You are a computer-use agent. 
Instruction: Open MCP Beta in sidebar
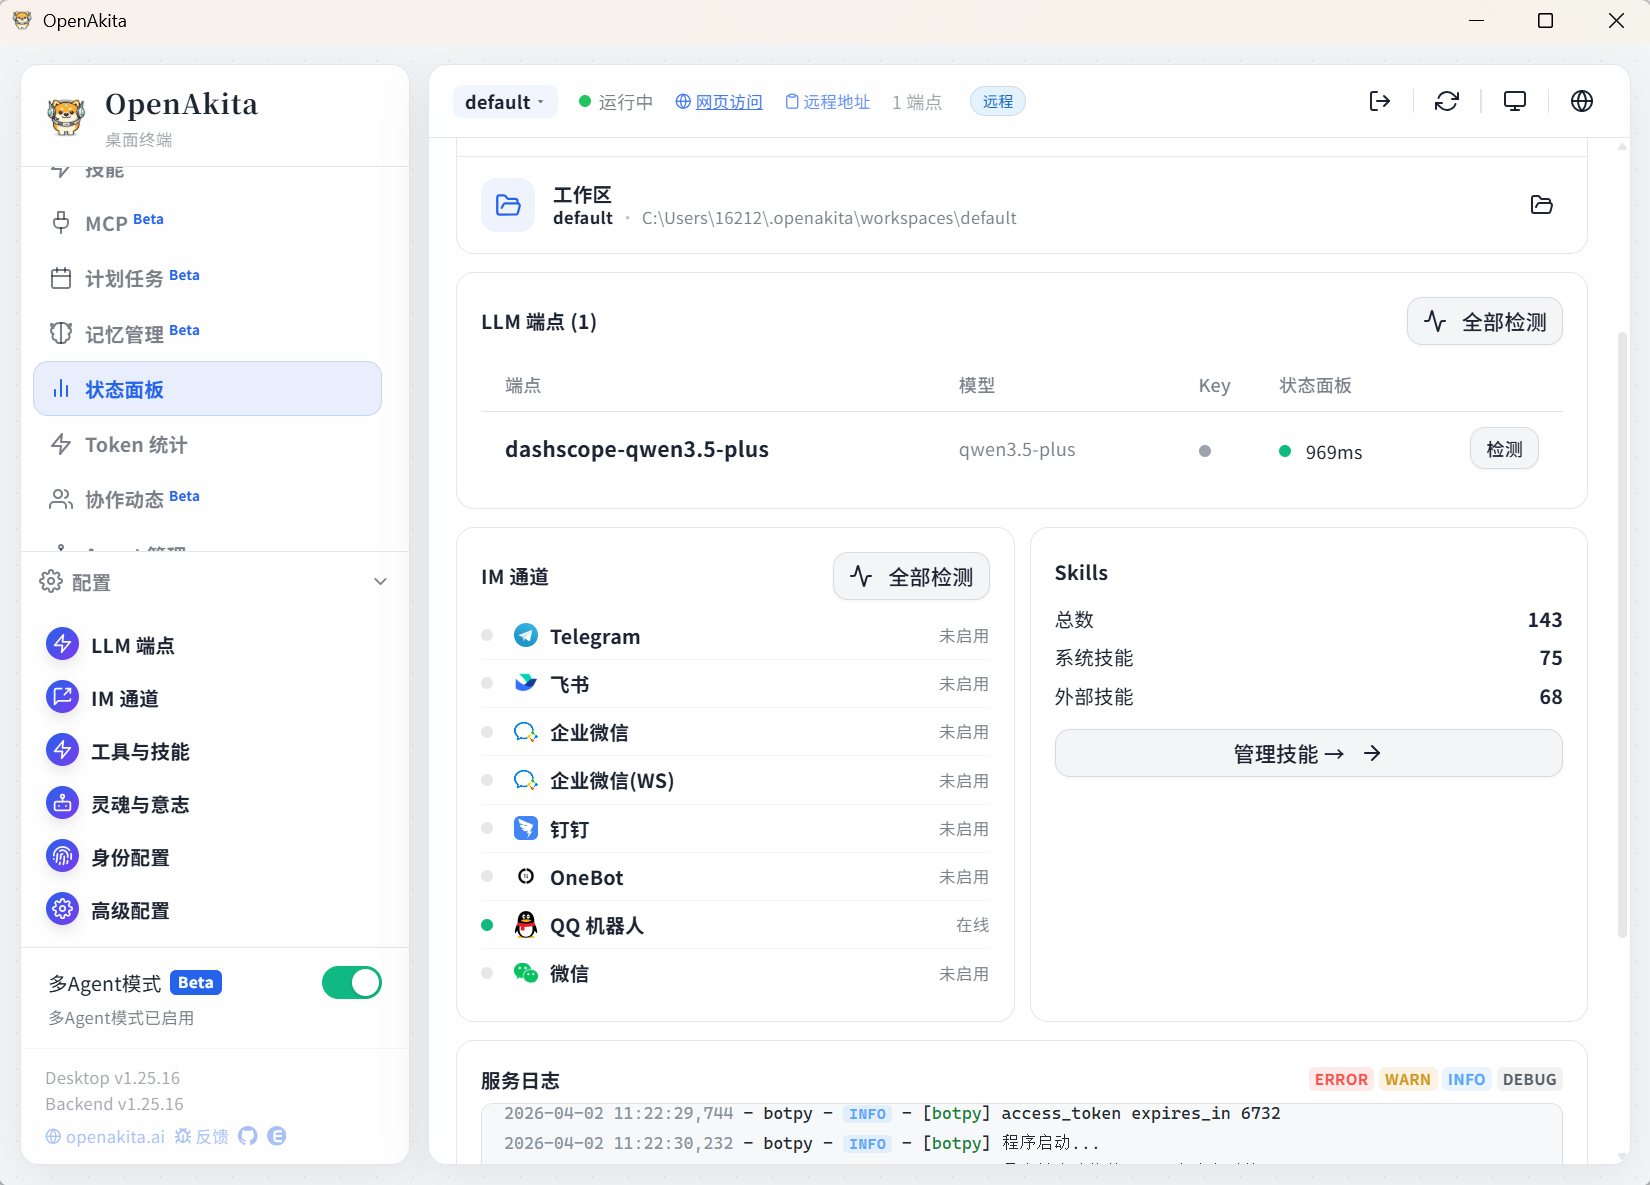pyautogui.click(x=207, y=222)
